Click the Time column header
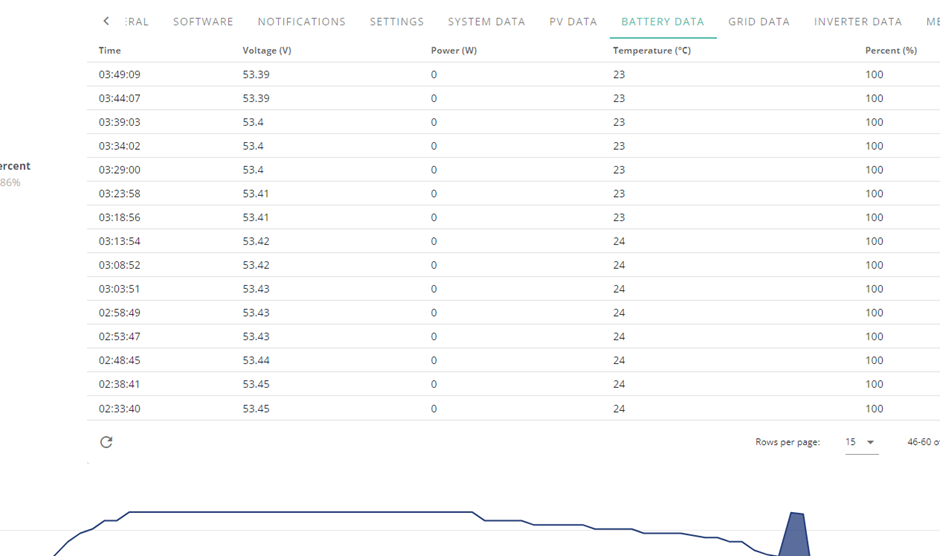This screenshot has height=556, width=940. [110, 50]
